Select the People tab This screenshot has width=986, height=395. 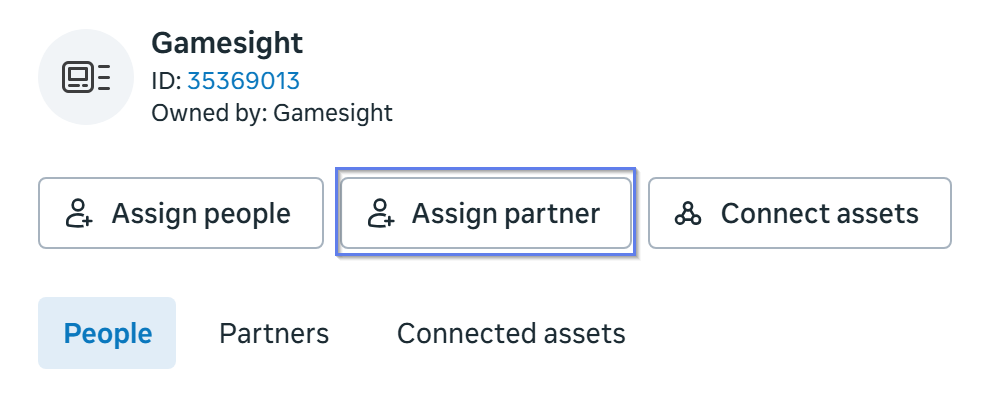[x=107, y=333]
